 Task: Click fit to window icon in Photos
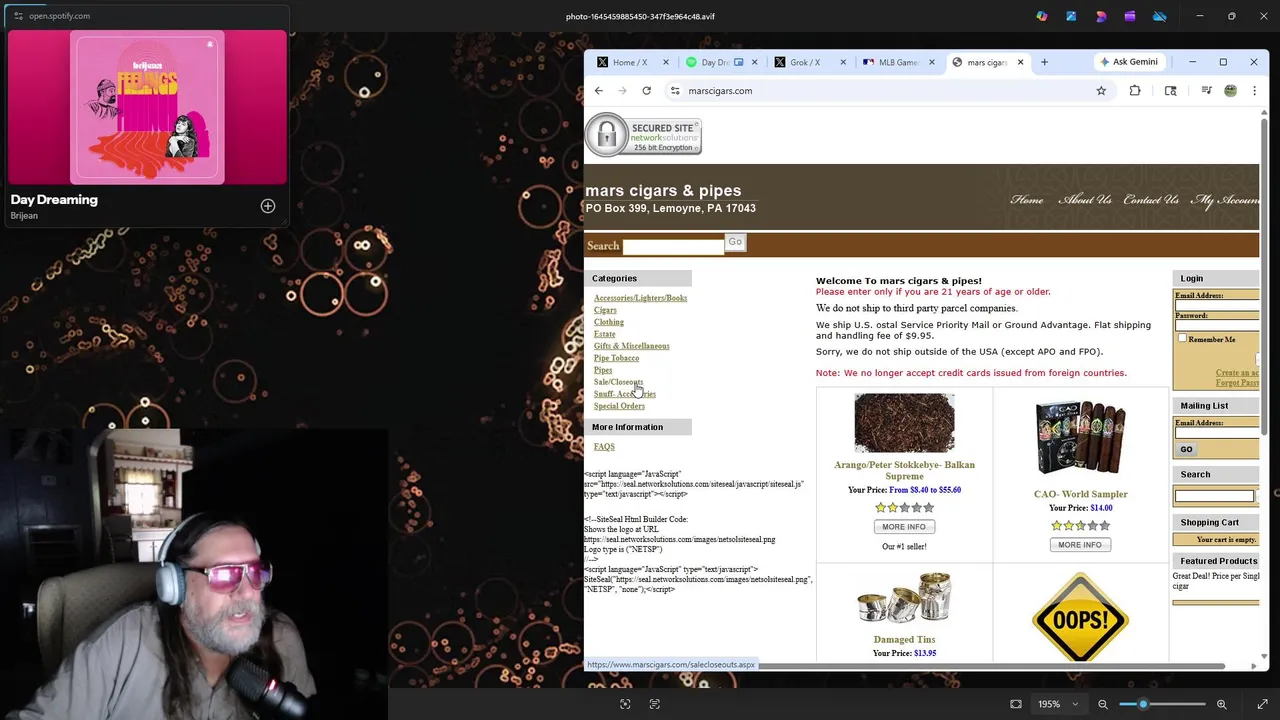point(1016,704)
